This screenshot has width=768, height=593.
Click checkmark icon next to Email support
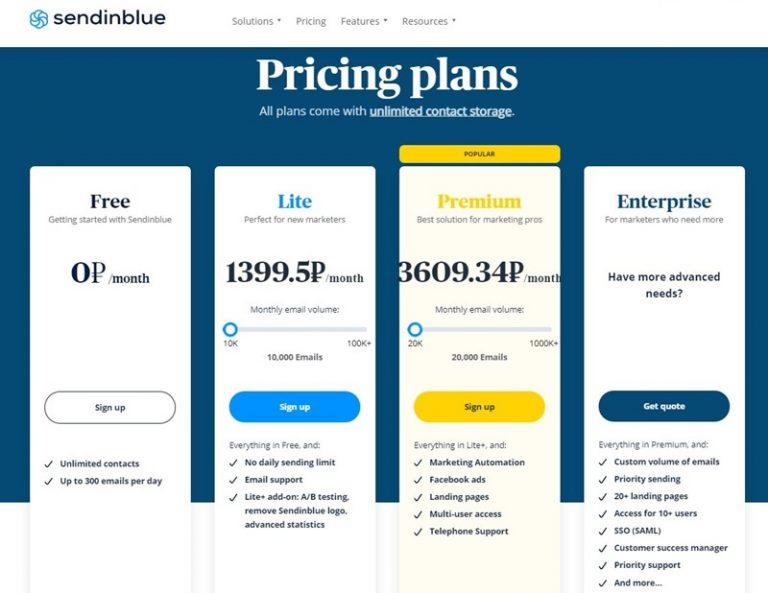pos(233,480)
